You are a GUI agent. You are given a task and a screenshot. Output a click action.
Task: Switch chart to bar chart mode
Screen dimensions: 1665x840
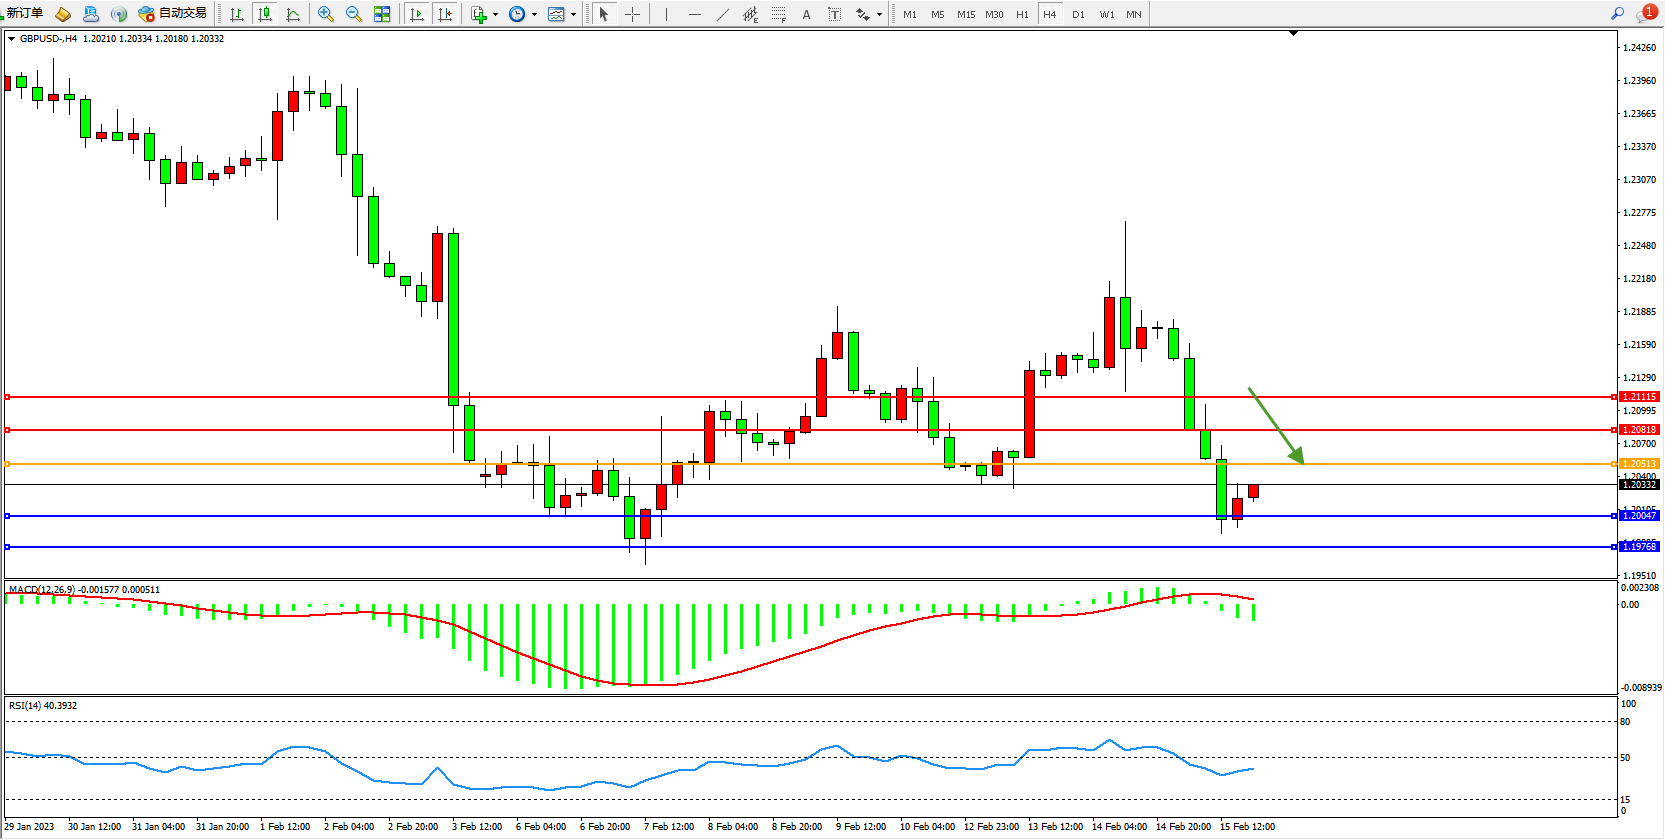[x=237, y=14]
